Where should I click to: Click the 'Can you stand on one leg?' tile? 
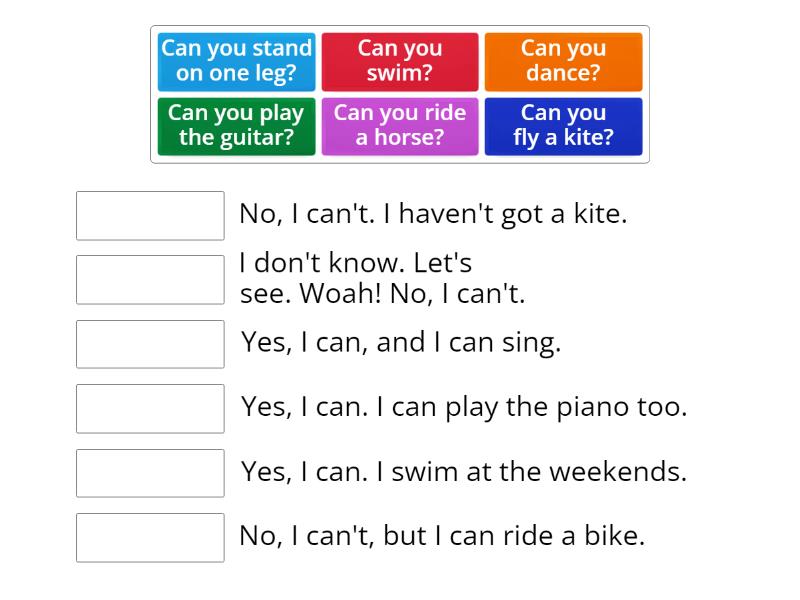(x=236, y=61)
